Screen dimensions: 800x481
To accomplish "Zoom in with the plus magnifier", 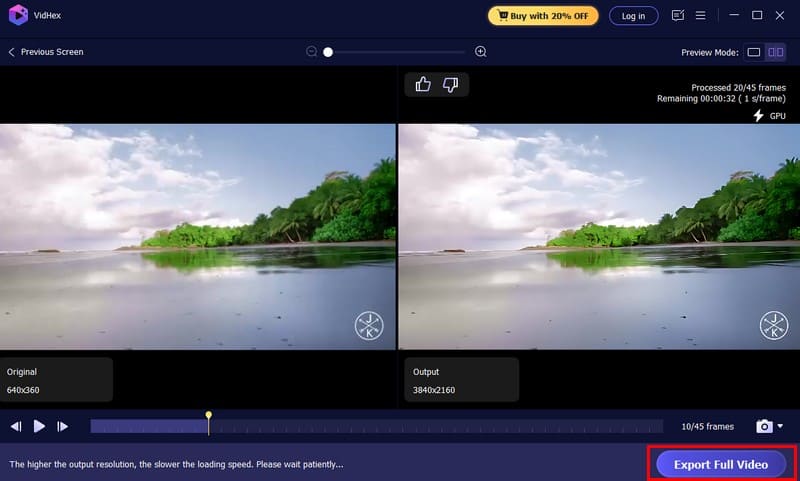I will [481, 52].
